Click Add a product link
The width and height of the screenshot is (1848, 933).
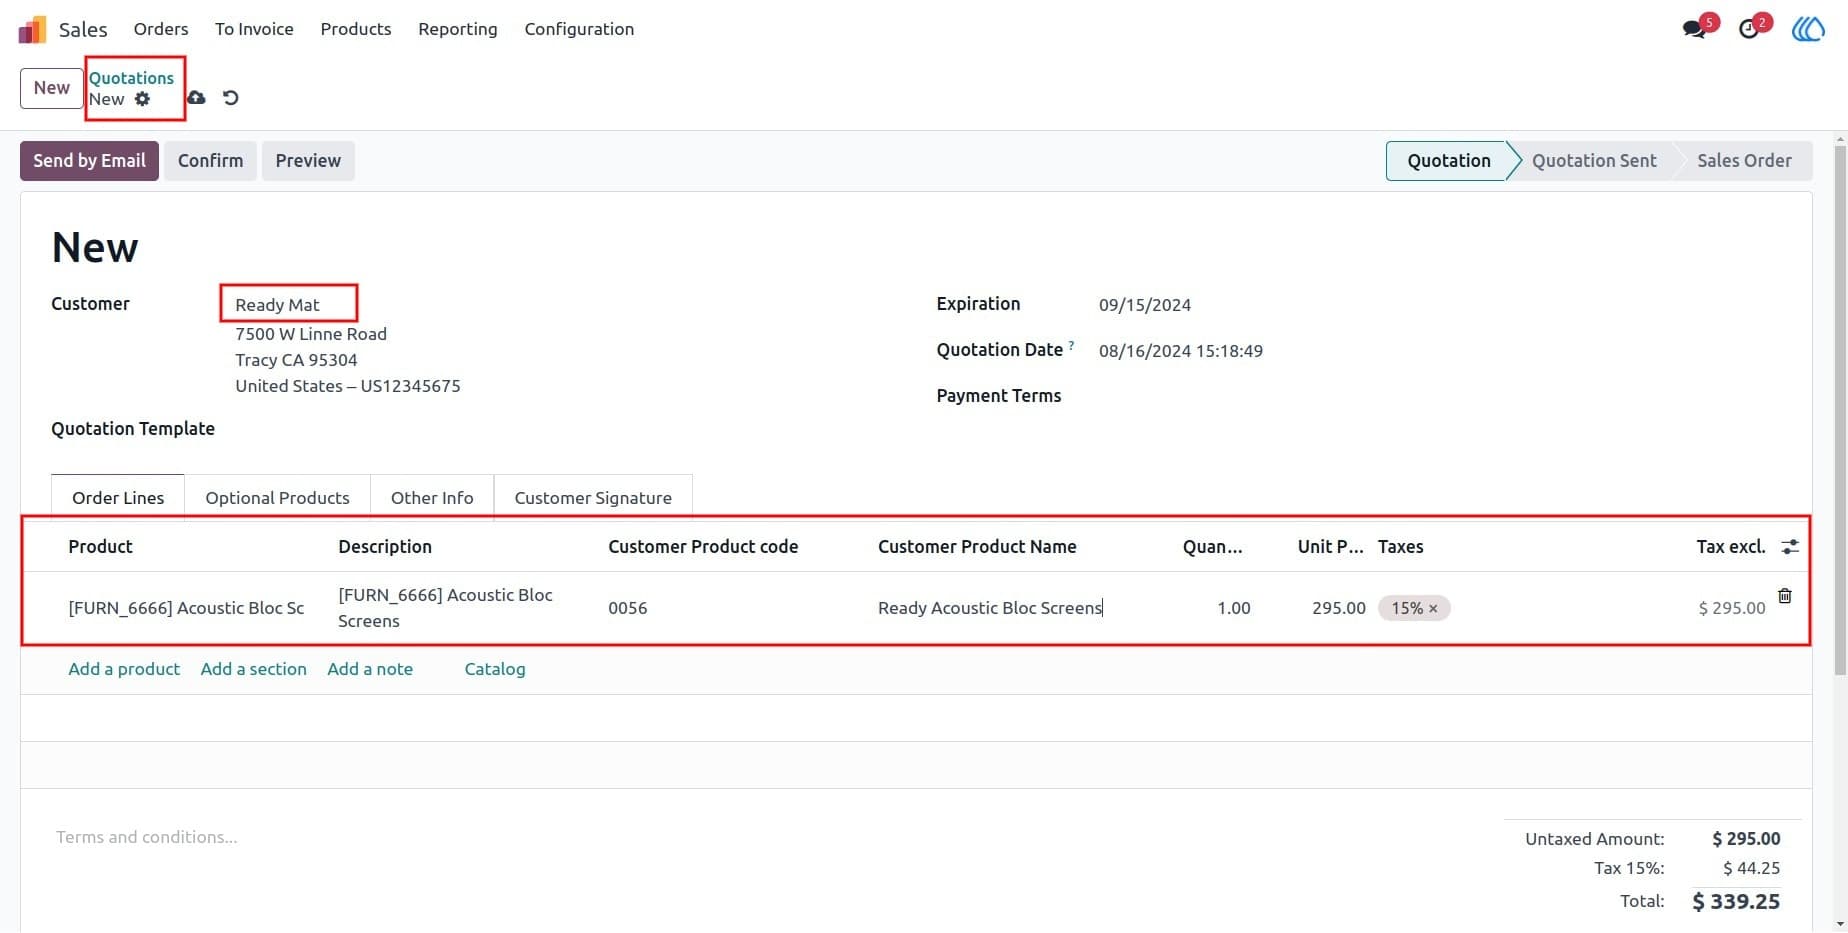[x=124, y=669]
